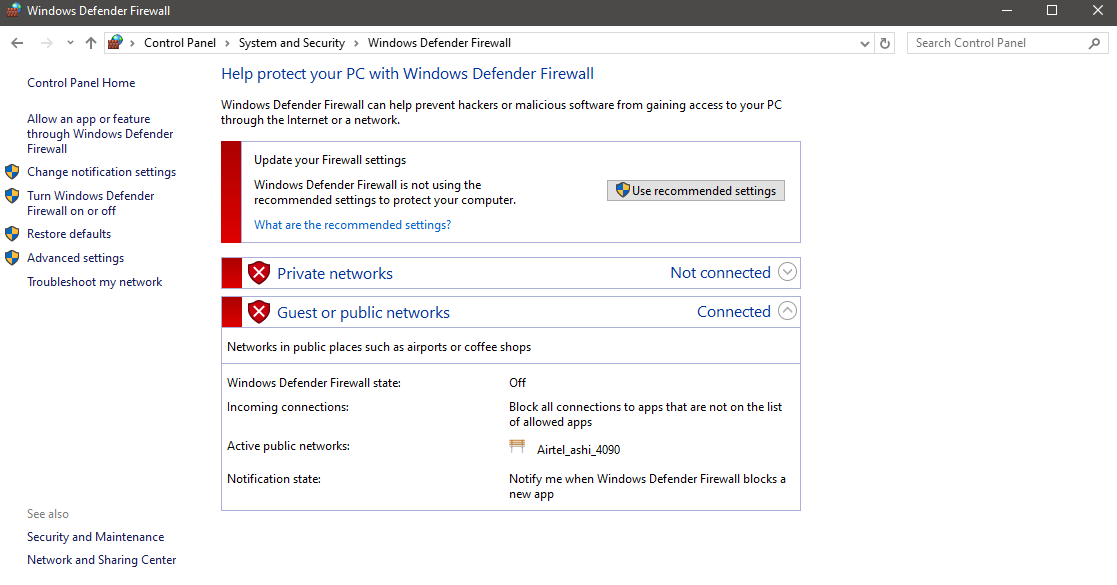The image size is (1117, 585).
Task: Open Allow an app or feature link
Action: pyautogui.click(x=100, y=134)
